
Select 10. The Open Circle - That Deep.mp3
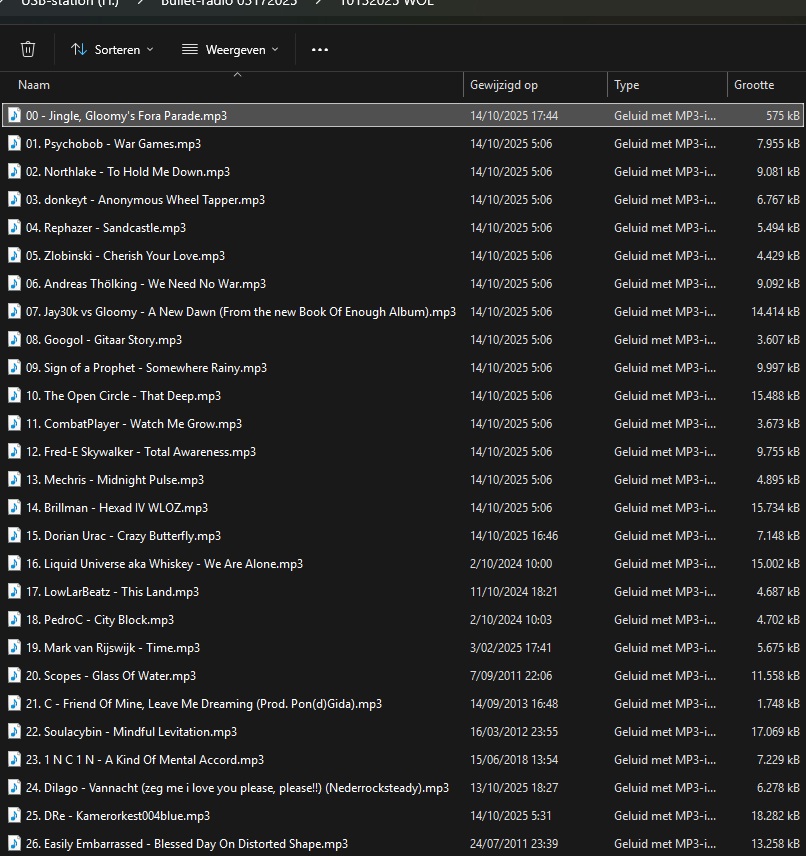tap(123, 396)
